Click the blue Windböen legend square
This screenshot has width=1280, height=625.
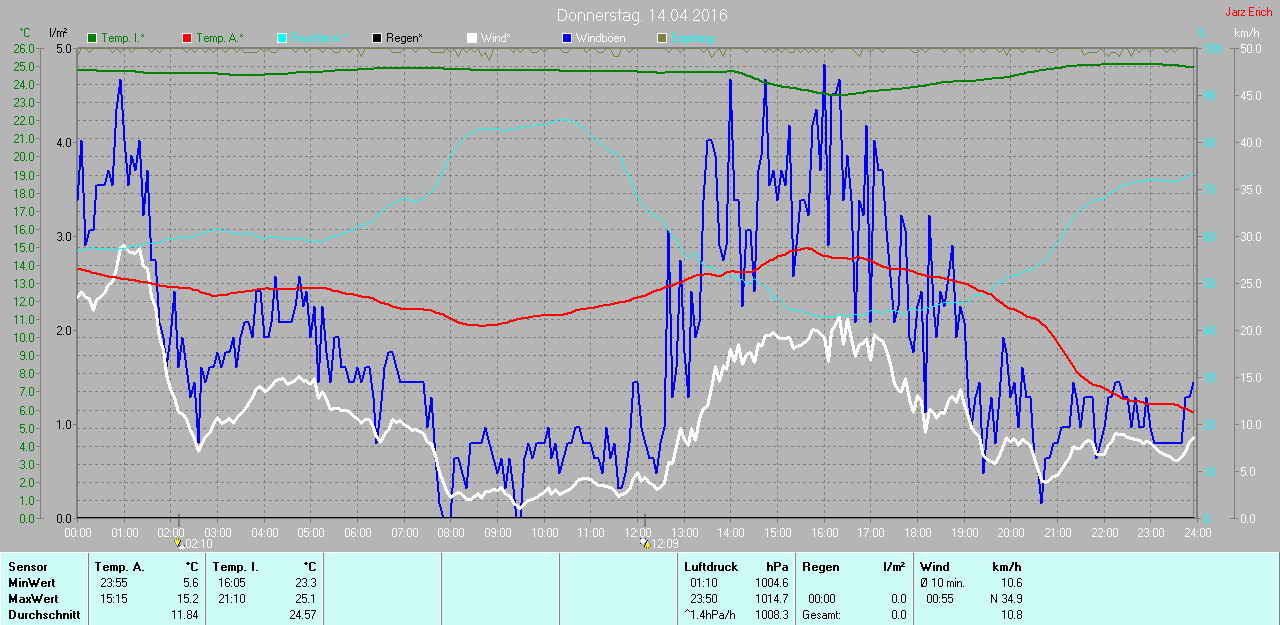[x=567, y=38]
